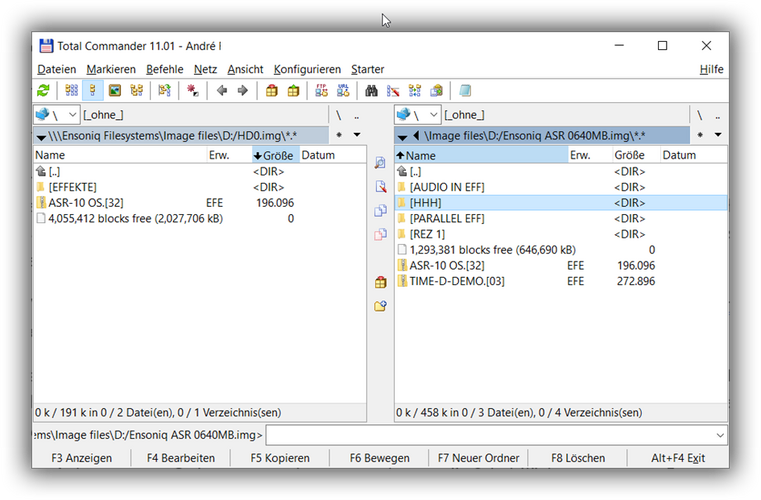Click F4 Bearbeiten button

click(x=181, y=458)
